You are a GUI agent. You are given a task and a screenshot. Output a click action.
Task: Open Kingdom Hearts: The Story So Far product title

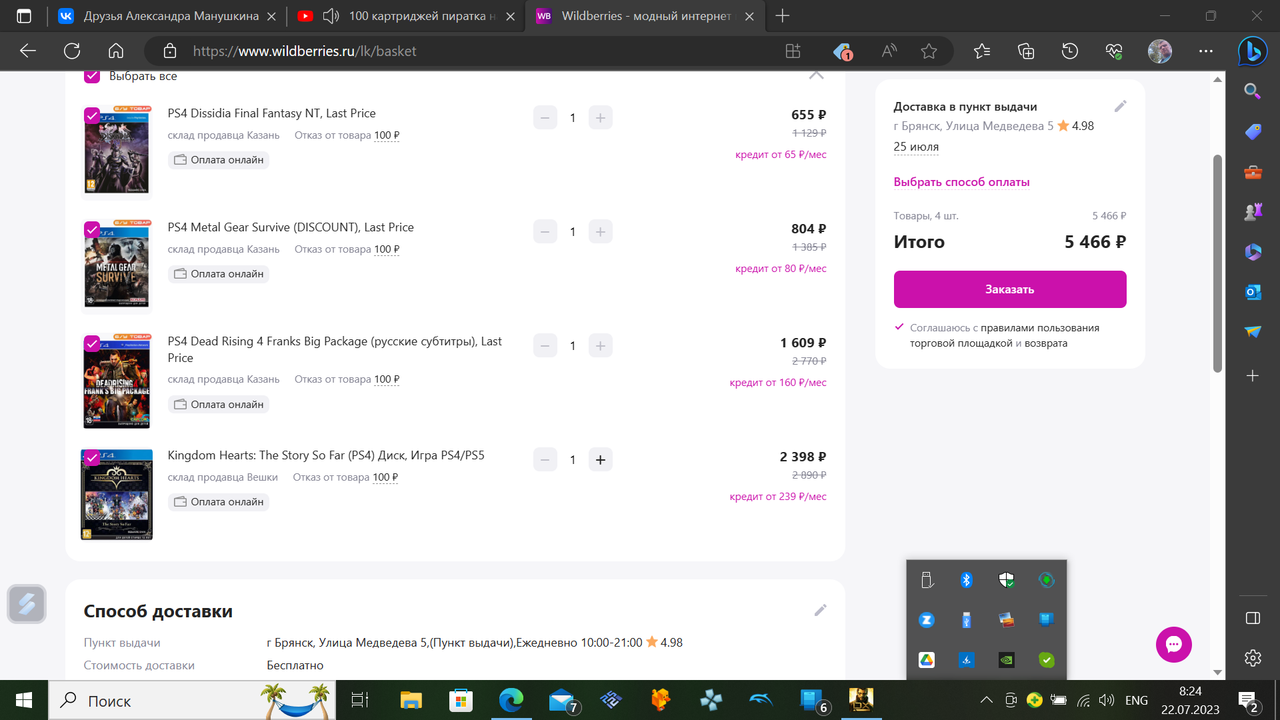tap(326, 455)
